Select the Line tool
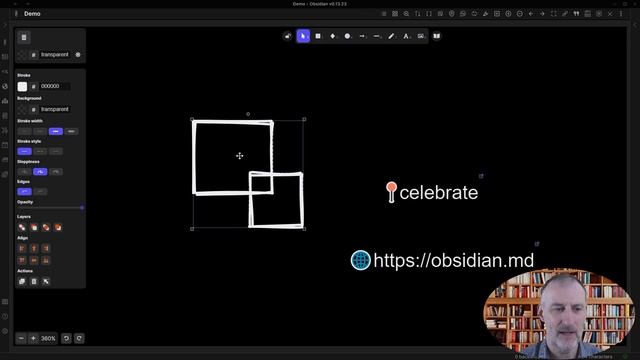 tap(377, 36)
